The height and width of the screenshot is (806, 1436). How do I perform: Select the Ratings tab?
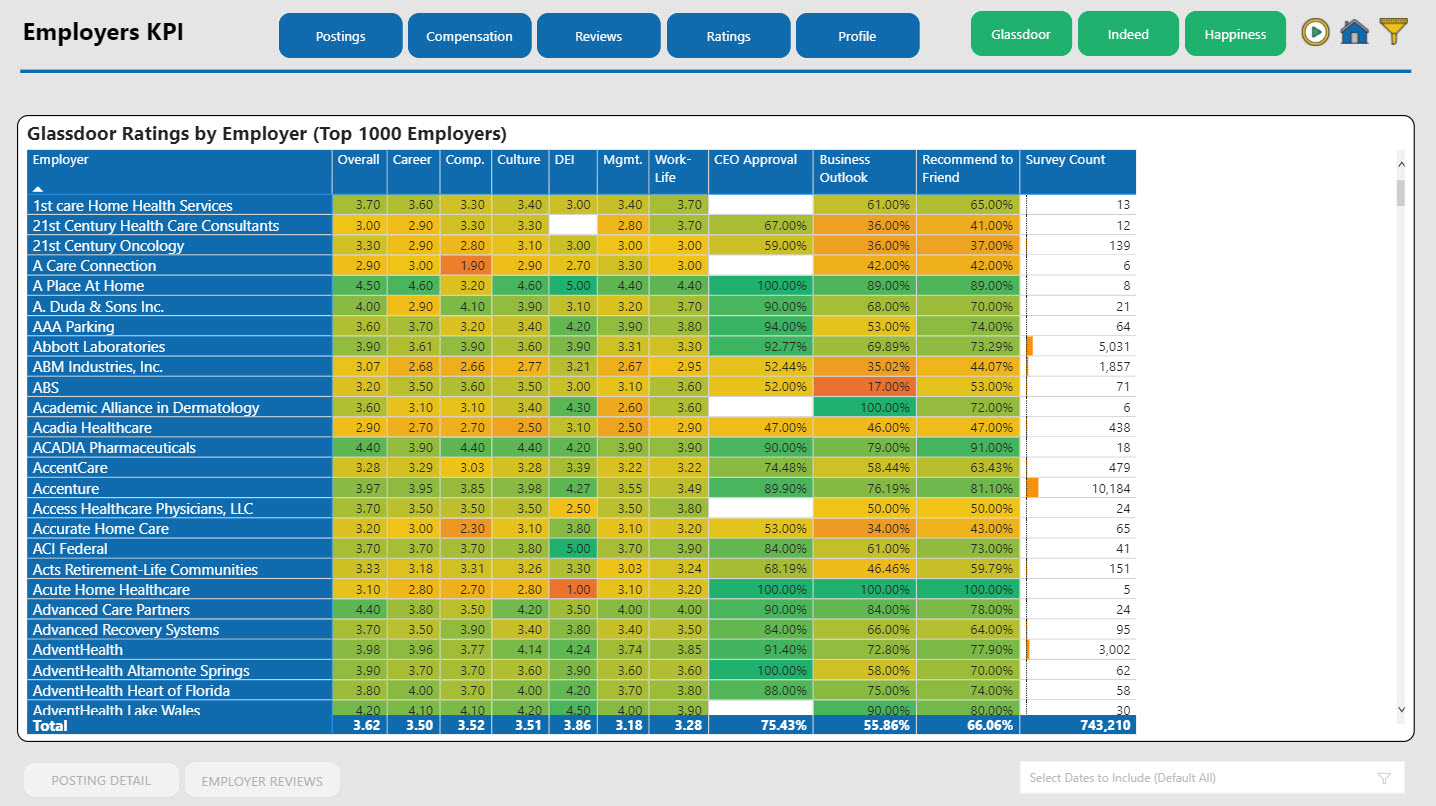coord(728,34)
